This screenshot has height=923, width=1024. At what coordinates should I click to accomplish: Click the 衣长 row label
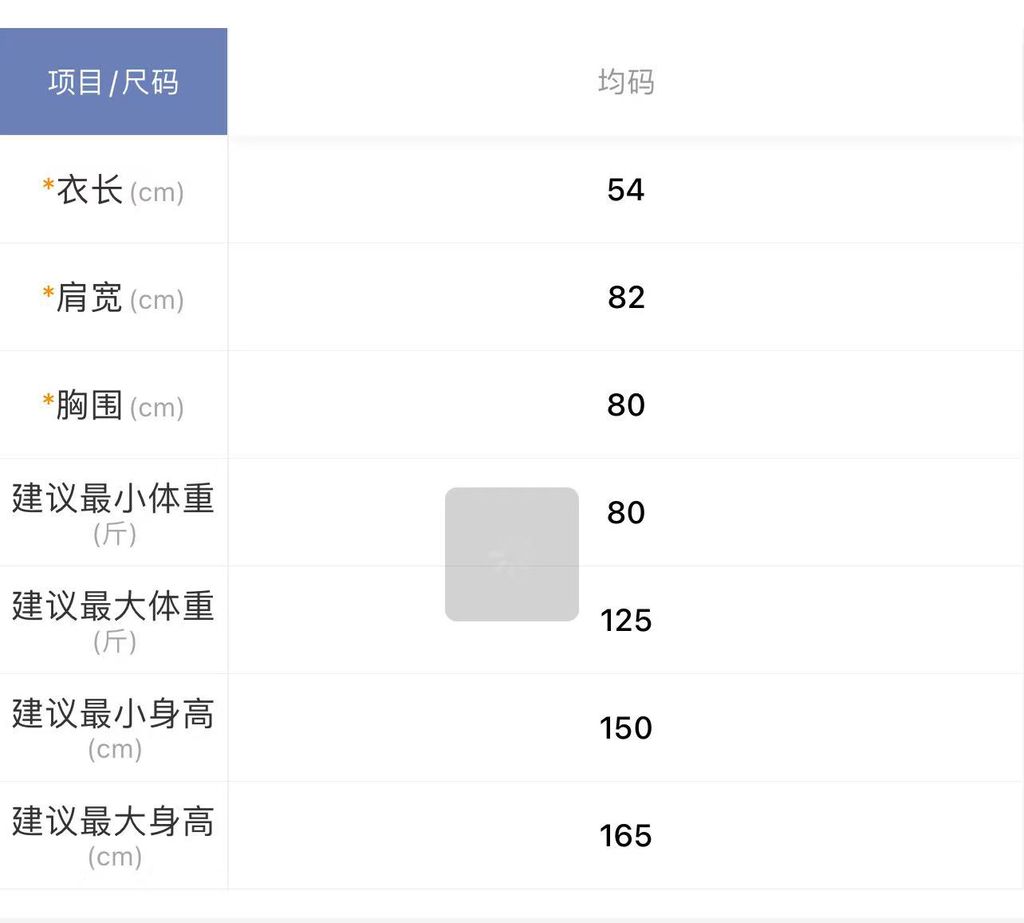(90, 190)
